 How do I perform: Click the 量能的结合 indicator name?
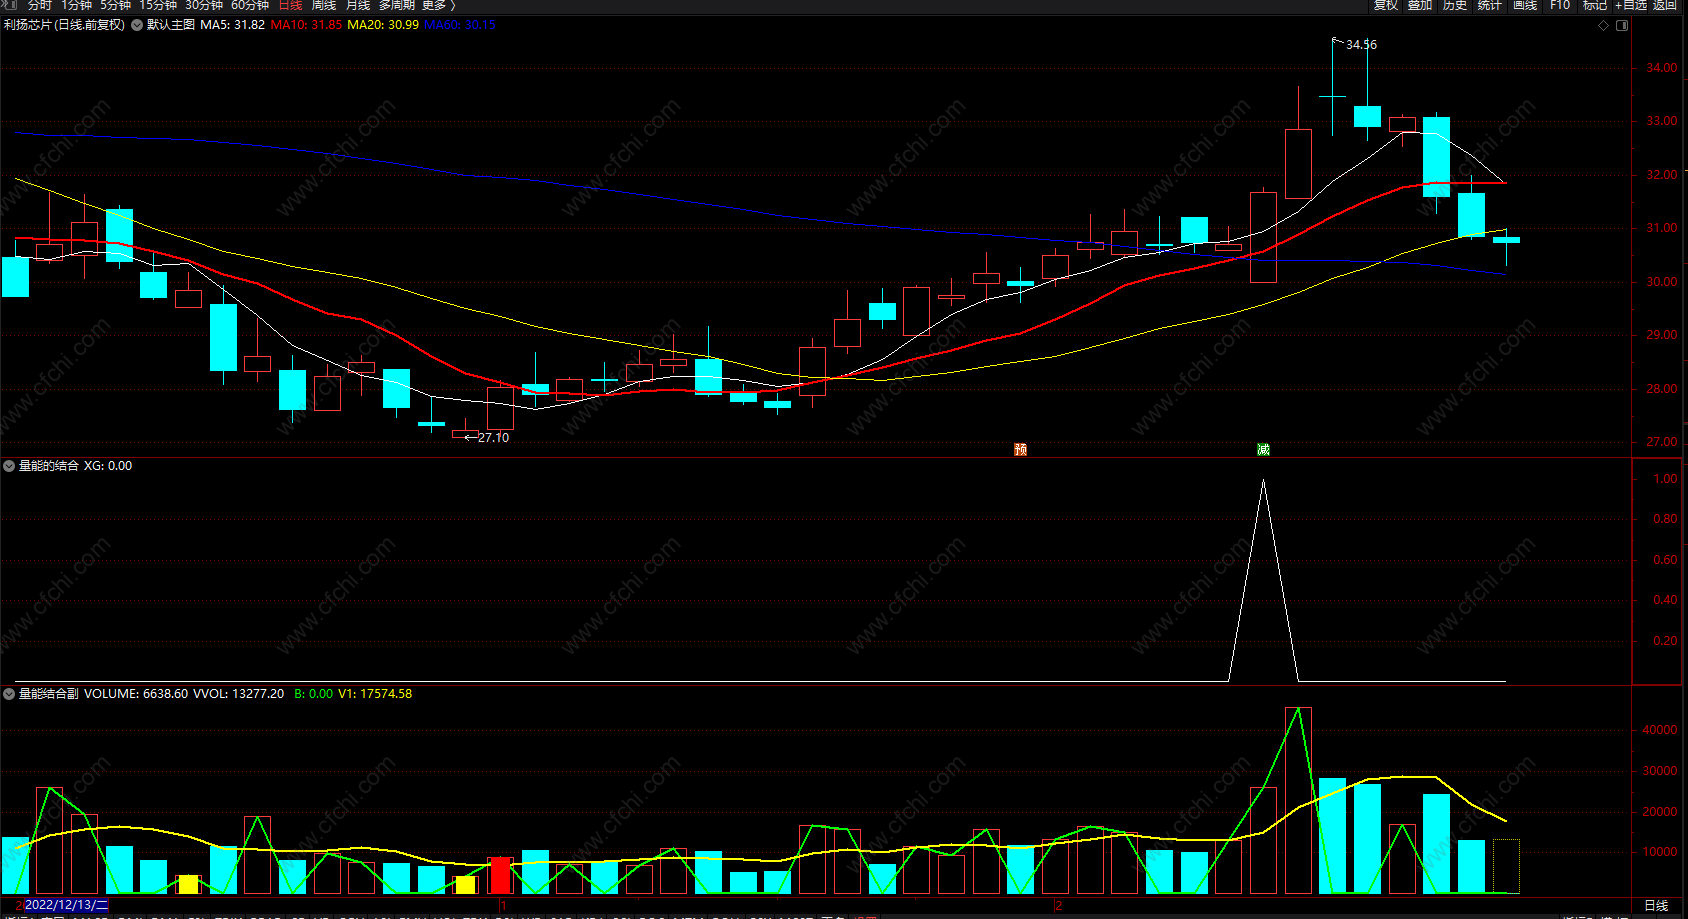pos(48,466)
